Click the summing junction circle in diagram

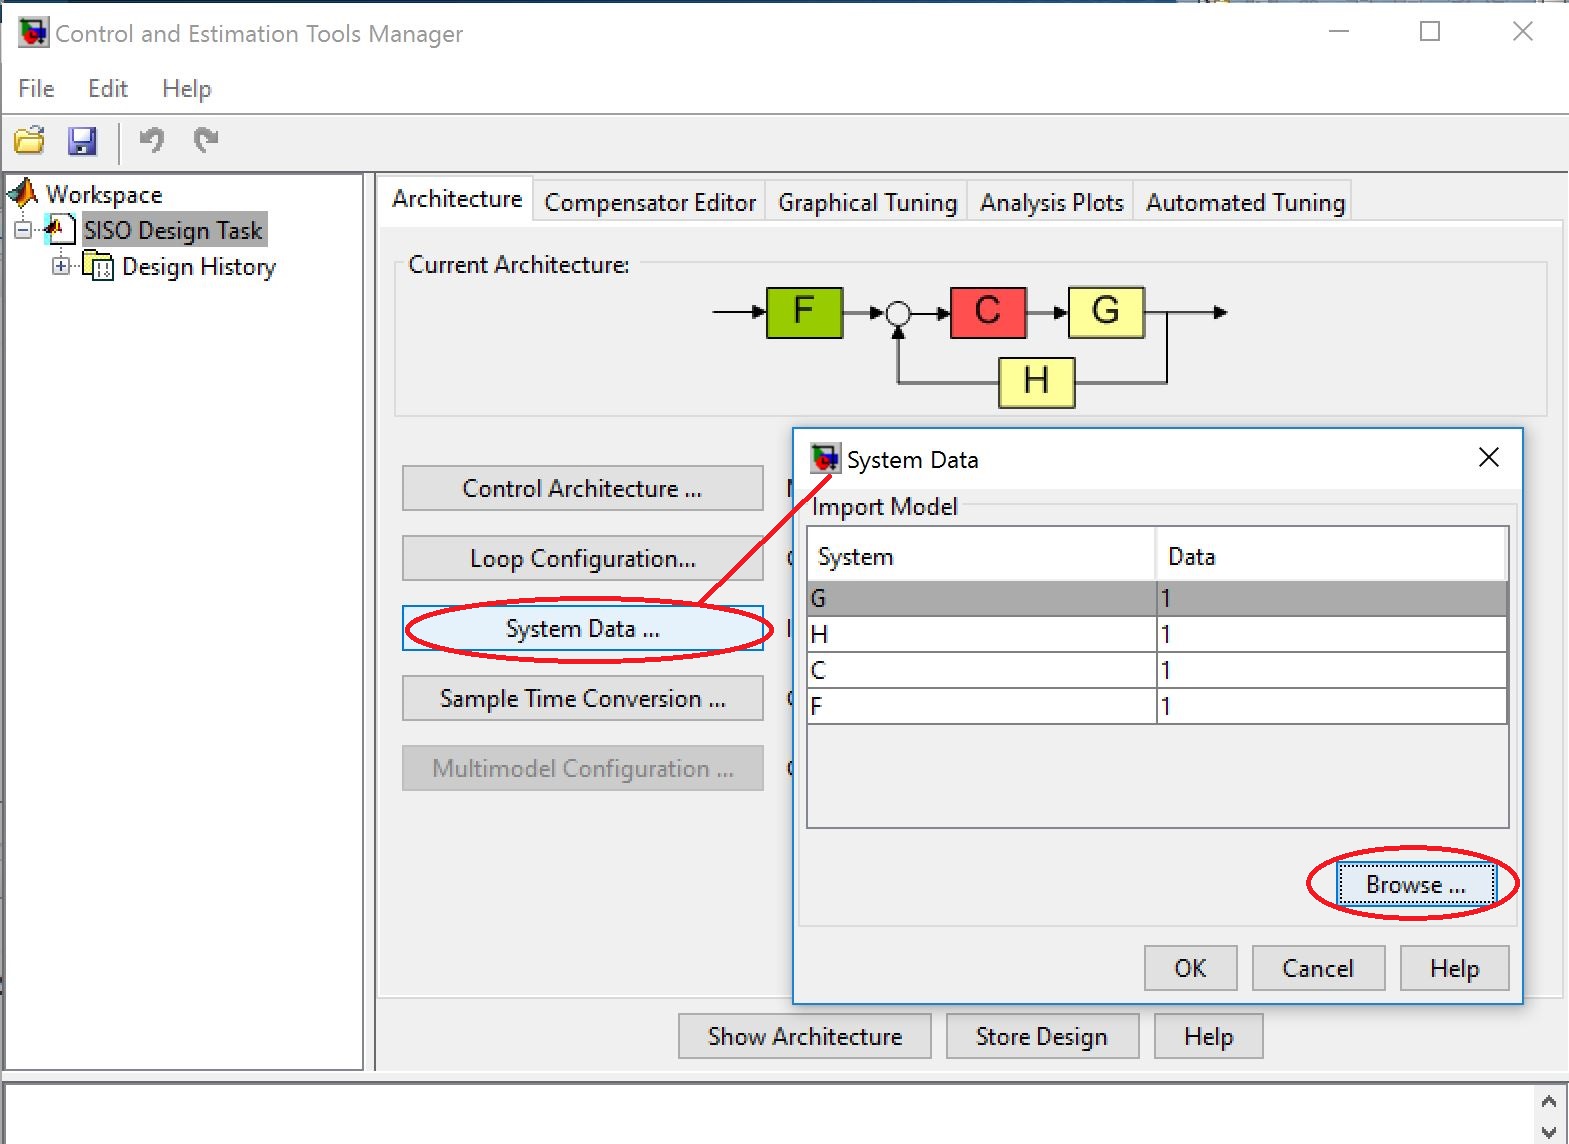(x=898, y=313)
